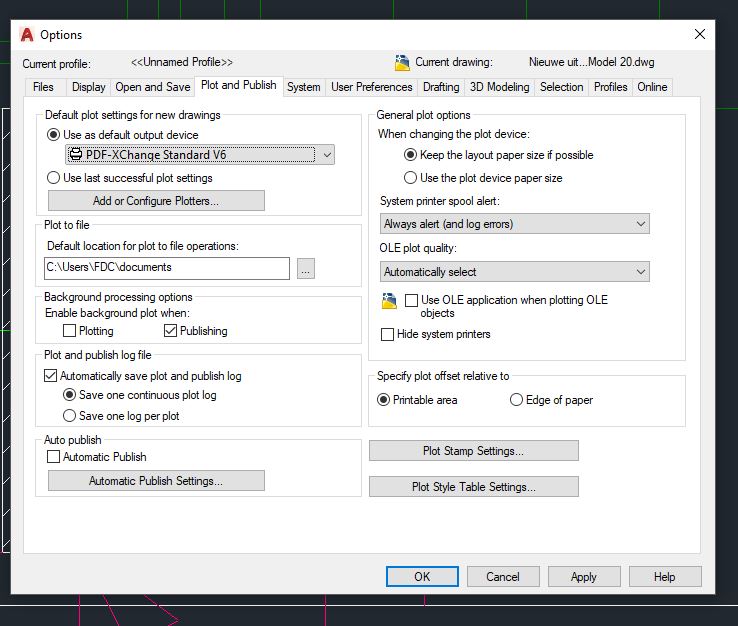Enable the Automatic Publish checkbox
The height and width of the screenshot is (626, 738).
coord(53,457)
